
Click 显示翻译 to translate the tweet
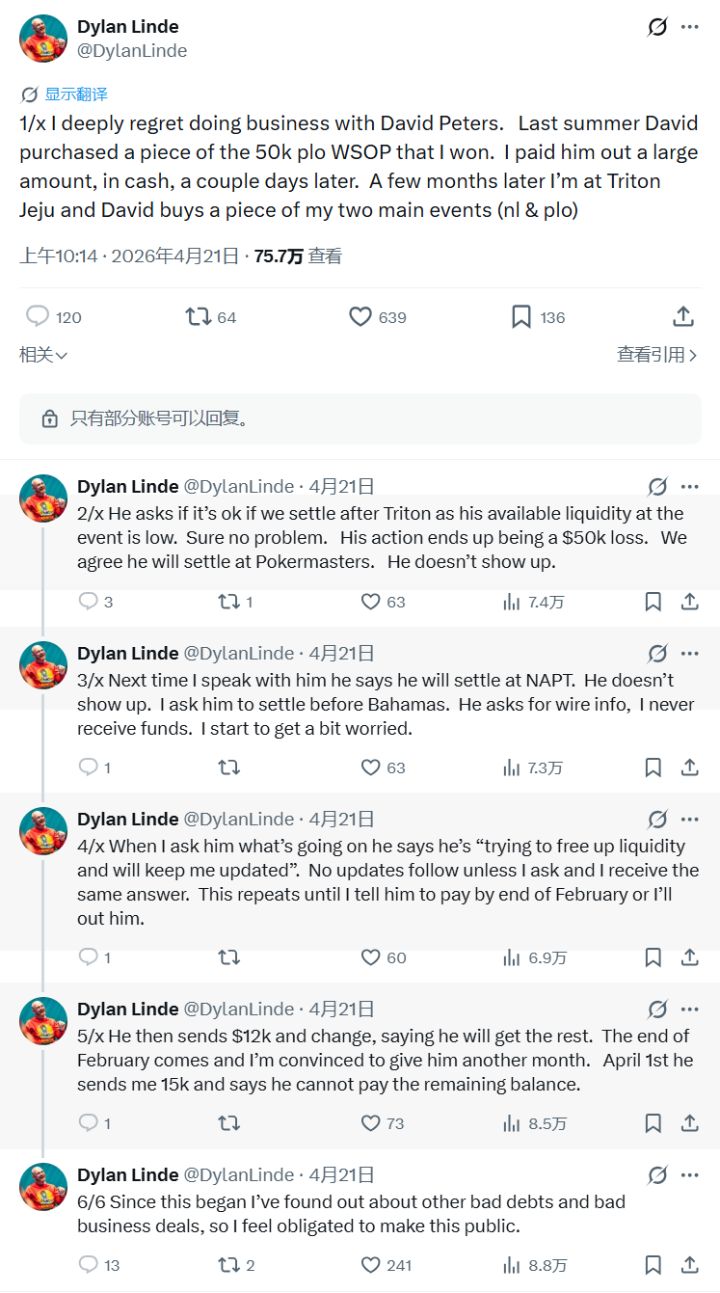60,92
